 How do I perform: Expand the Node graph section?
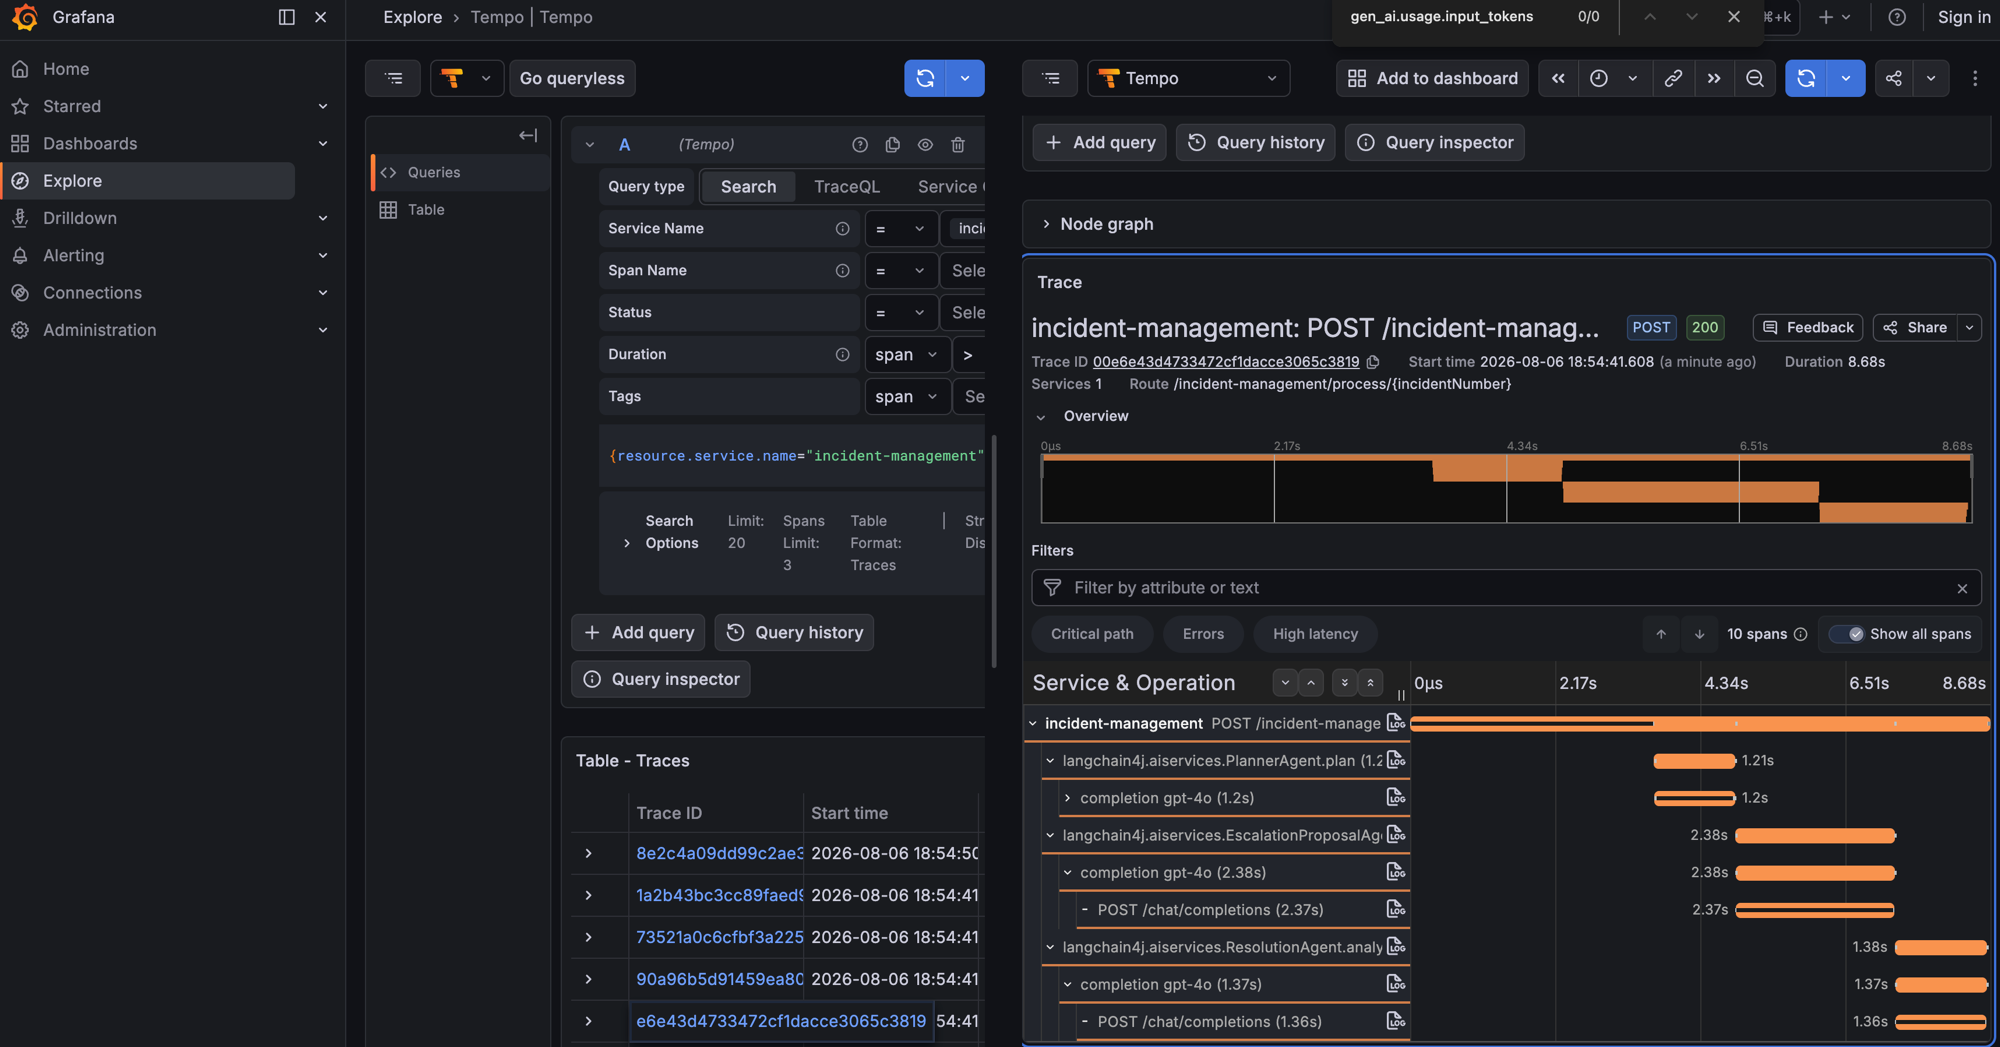[x=1046, y=224]
